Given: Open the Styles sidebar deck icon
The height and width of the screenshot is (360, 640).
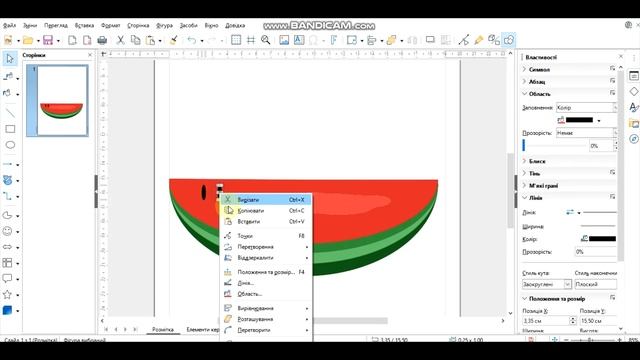Looking at the screenshot, I should [x=634, y=107].
